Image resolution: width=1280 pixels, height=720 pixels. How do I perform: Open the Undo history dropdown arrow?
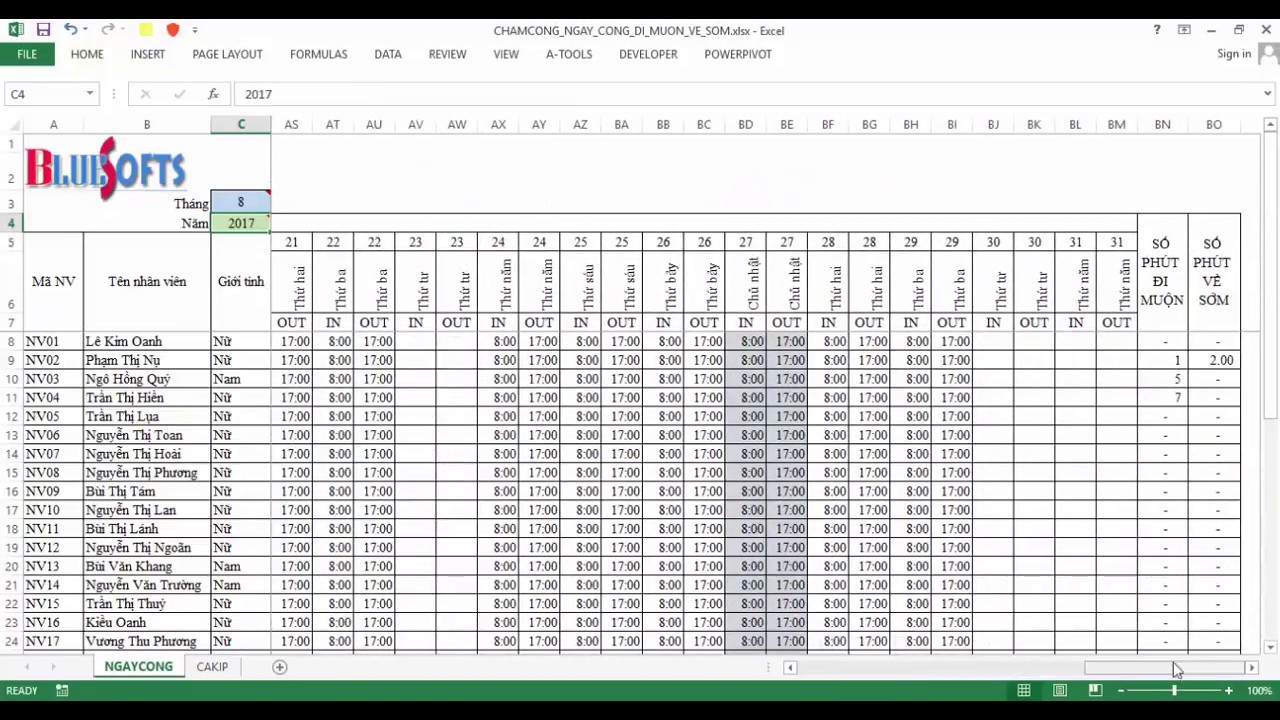(85, 30)
